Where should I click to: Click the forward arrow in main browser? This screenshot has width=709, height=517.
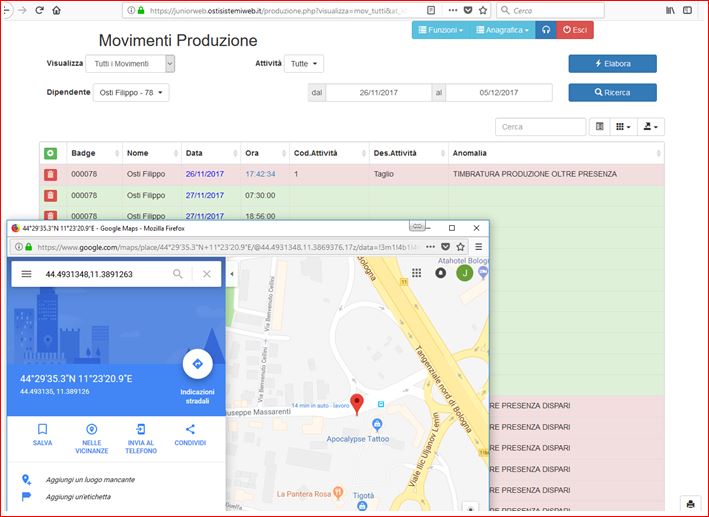tap(22, 10)
